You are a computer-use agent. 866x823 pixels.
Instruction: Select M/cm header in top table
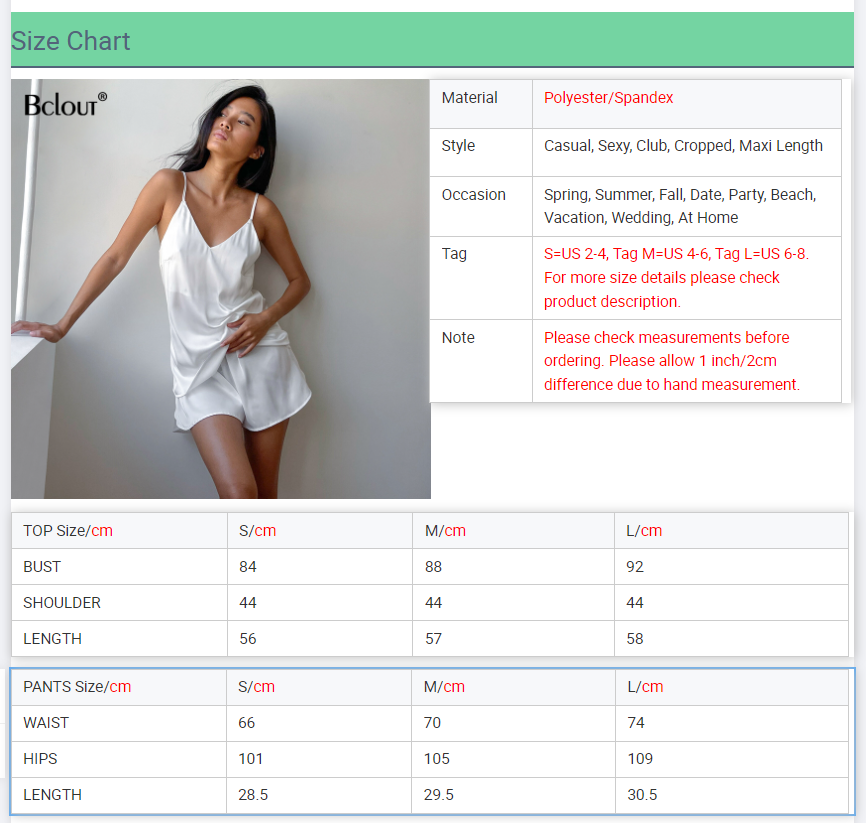pos(445,531)
